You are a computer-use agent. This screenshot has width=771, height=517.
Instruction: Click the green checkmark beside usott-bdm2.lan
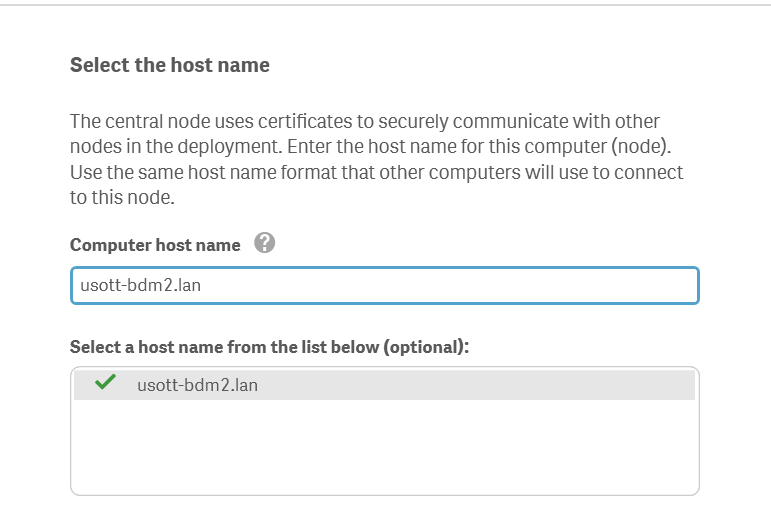point(104,383)
